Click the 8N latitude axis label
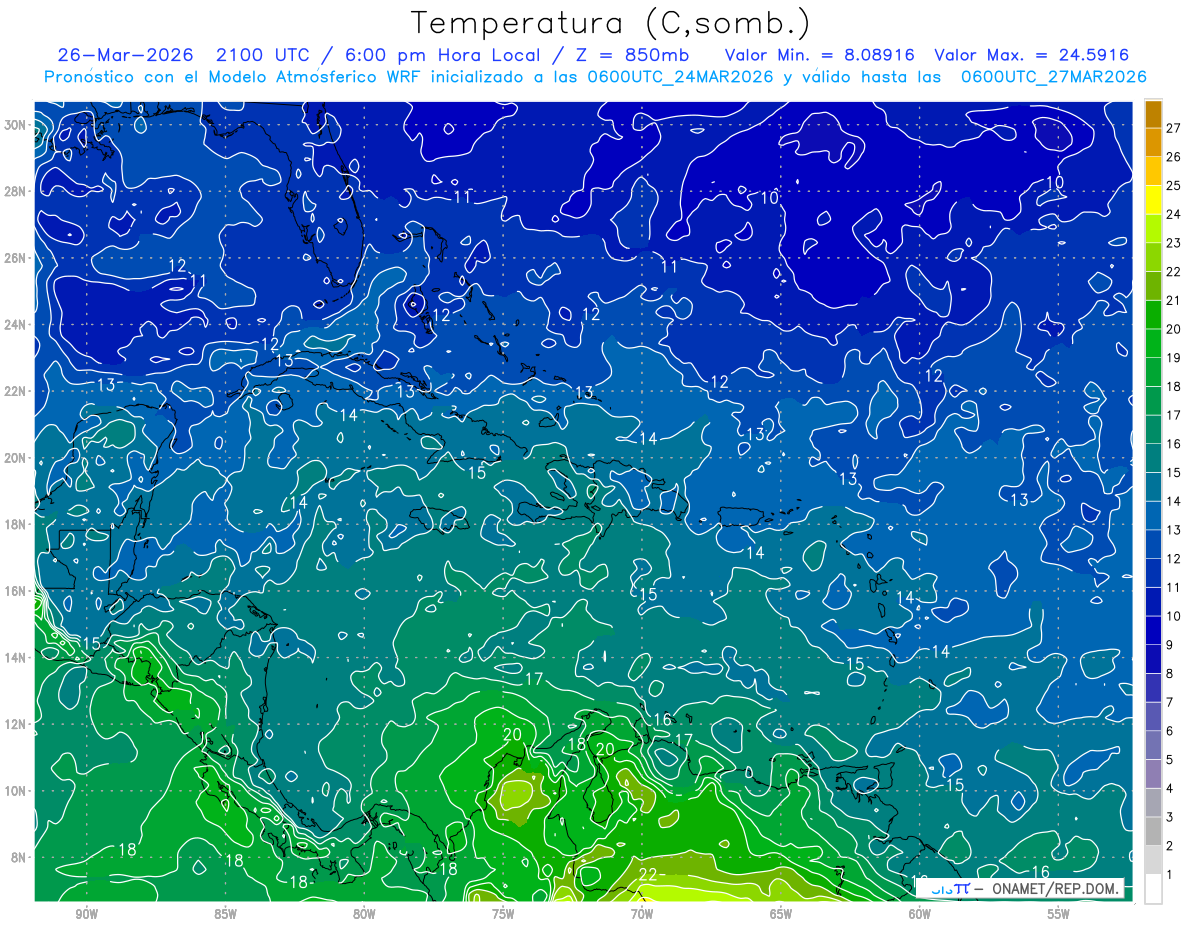1200x927 pixels. (18, 857)
